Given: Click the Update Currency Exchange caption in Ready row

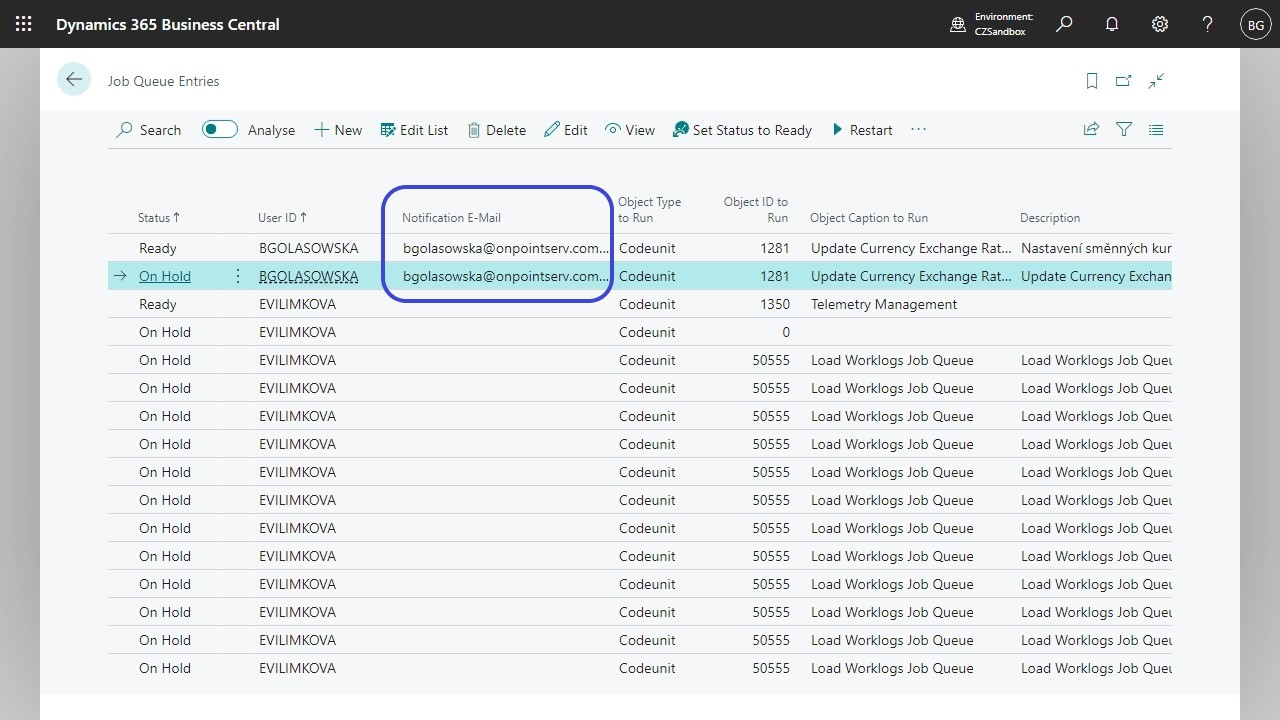Looking at the screenshot, I should click(911, 248).
